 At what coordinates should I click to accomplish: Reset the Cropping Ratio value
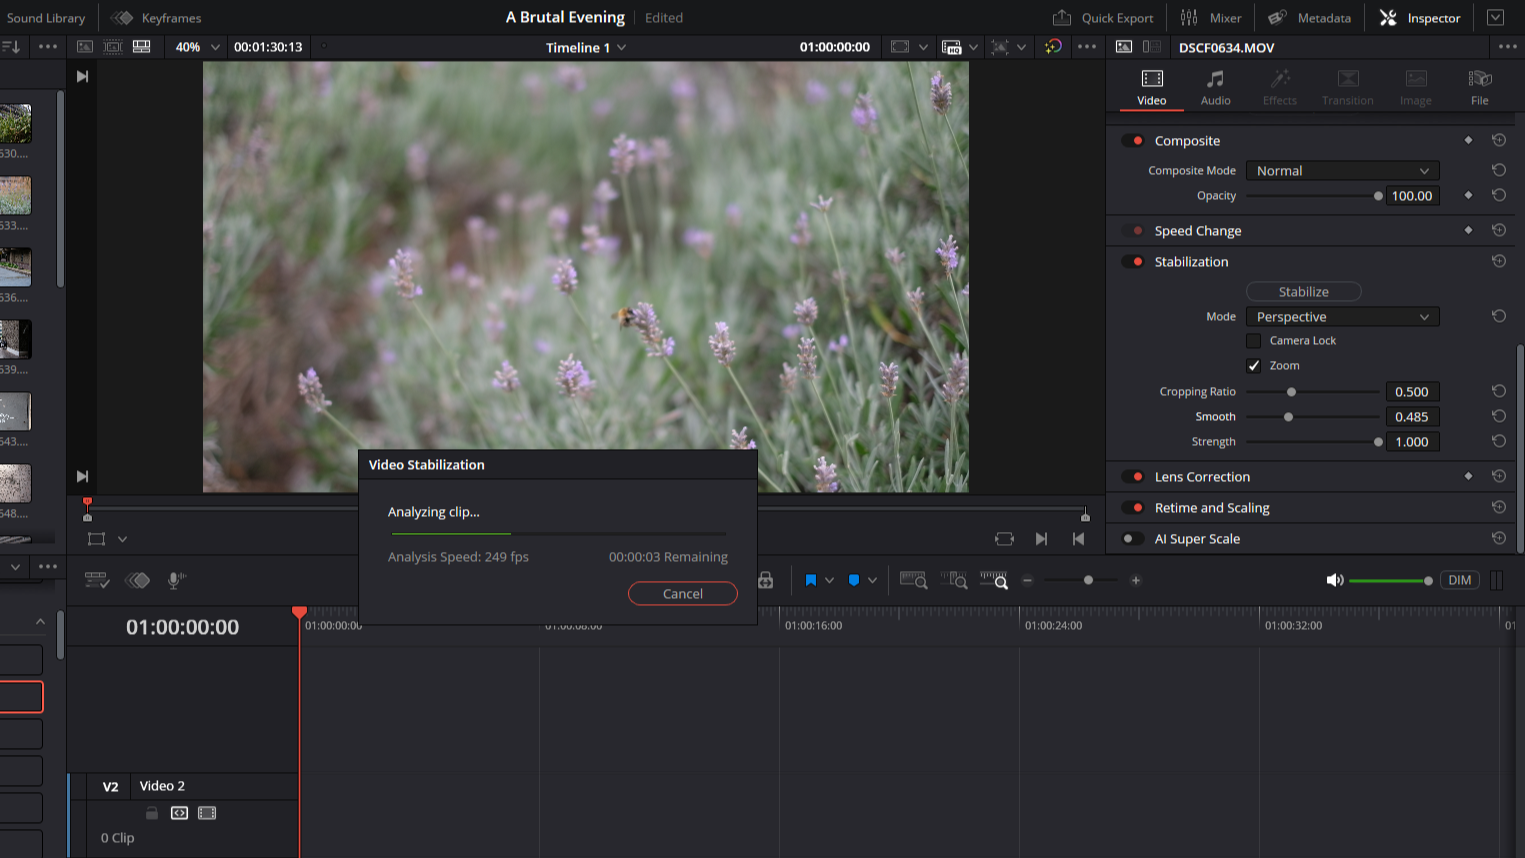pos(1498,391)
